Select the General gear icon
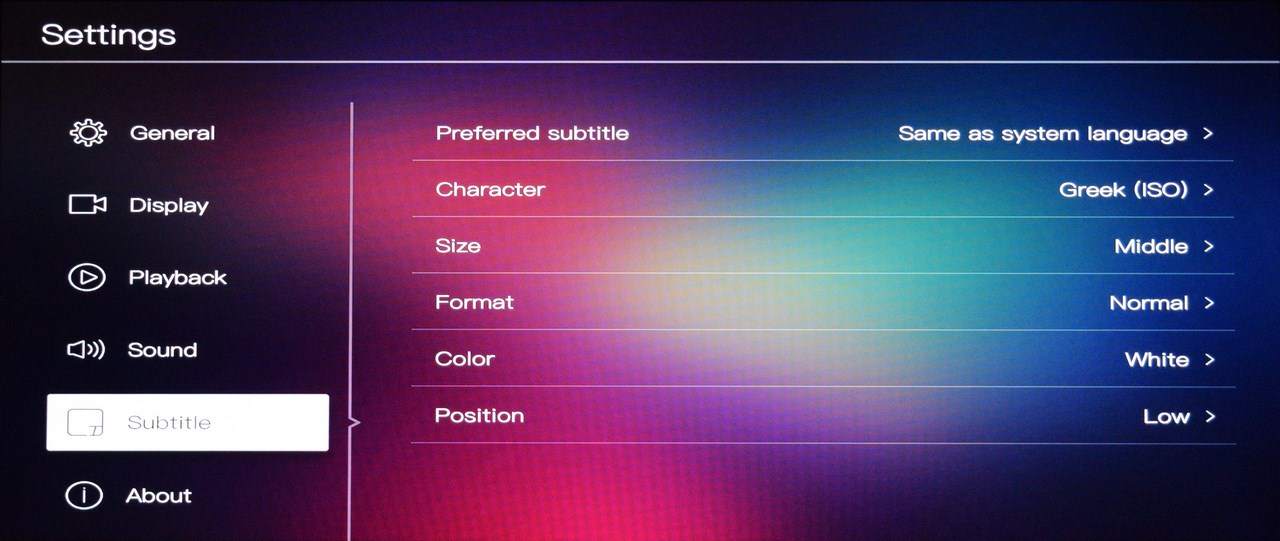The image size is (1280, 541). [88, 133]
